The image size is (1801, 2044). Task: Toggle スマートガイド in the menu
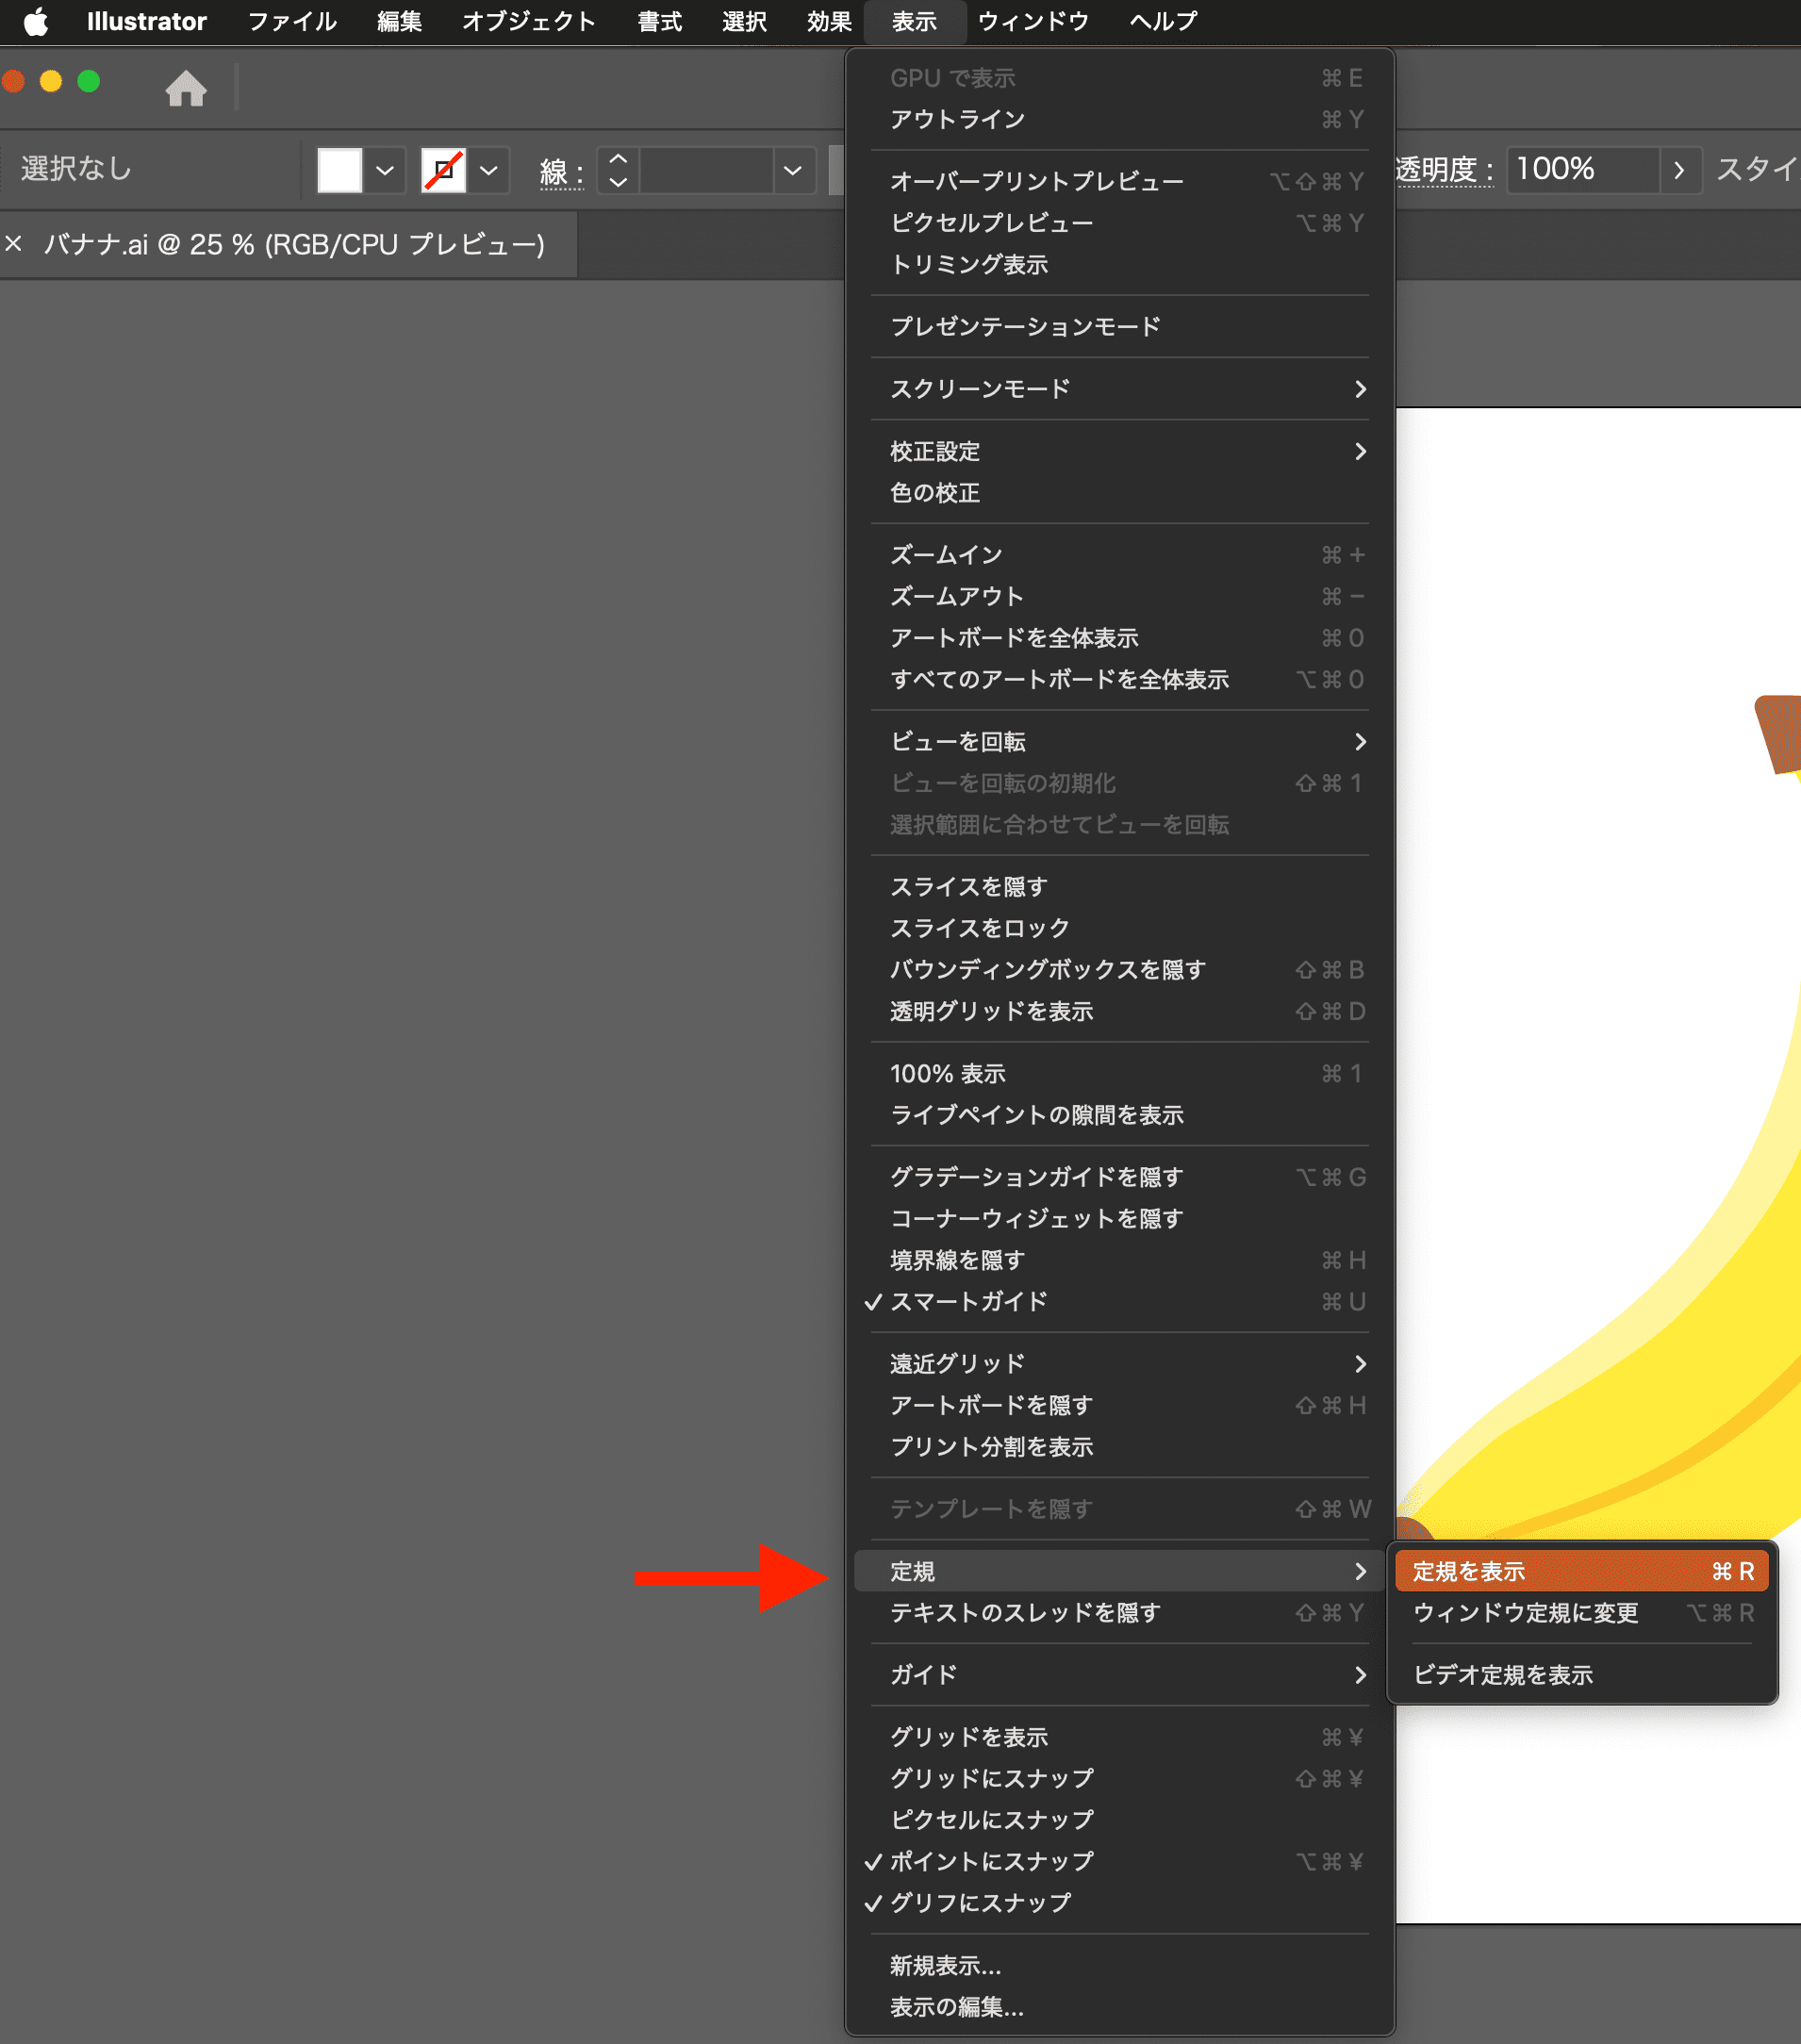pyautogui.click(x=968, y=1301)
